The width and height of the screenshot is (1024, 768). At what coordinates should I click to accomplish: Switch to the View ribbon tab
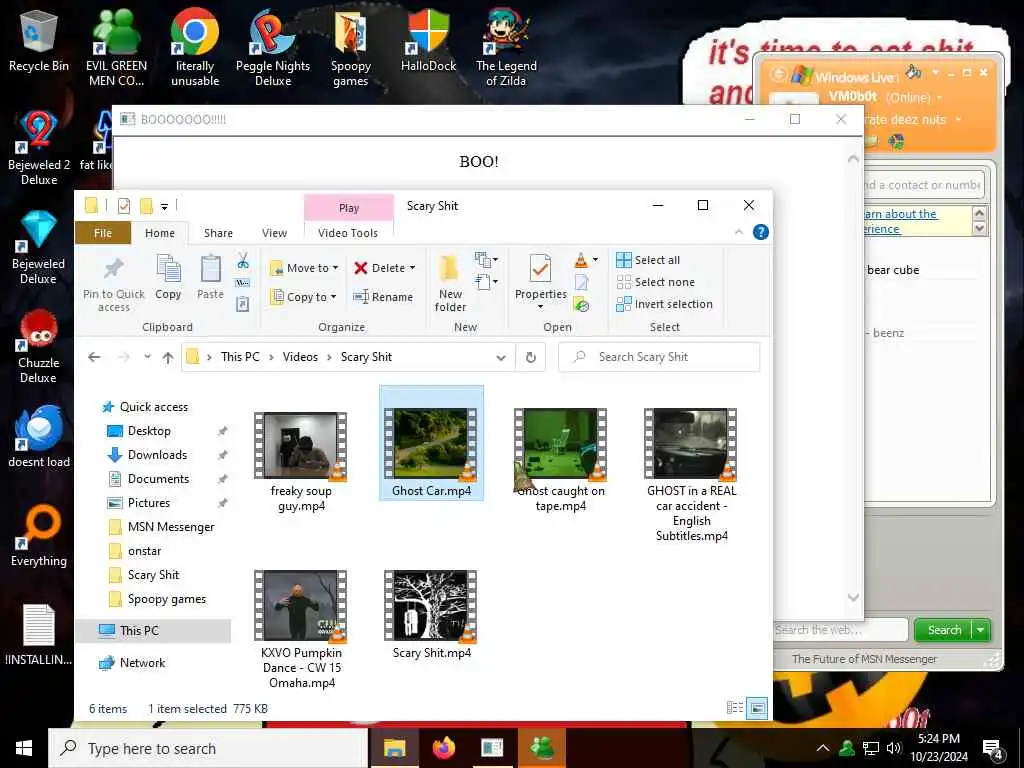click(274, 233)
